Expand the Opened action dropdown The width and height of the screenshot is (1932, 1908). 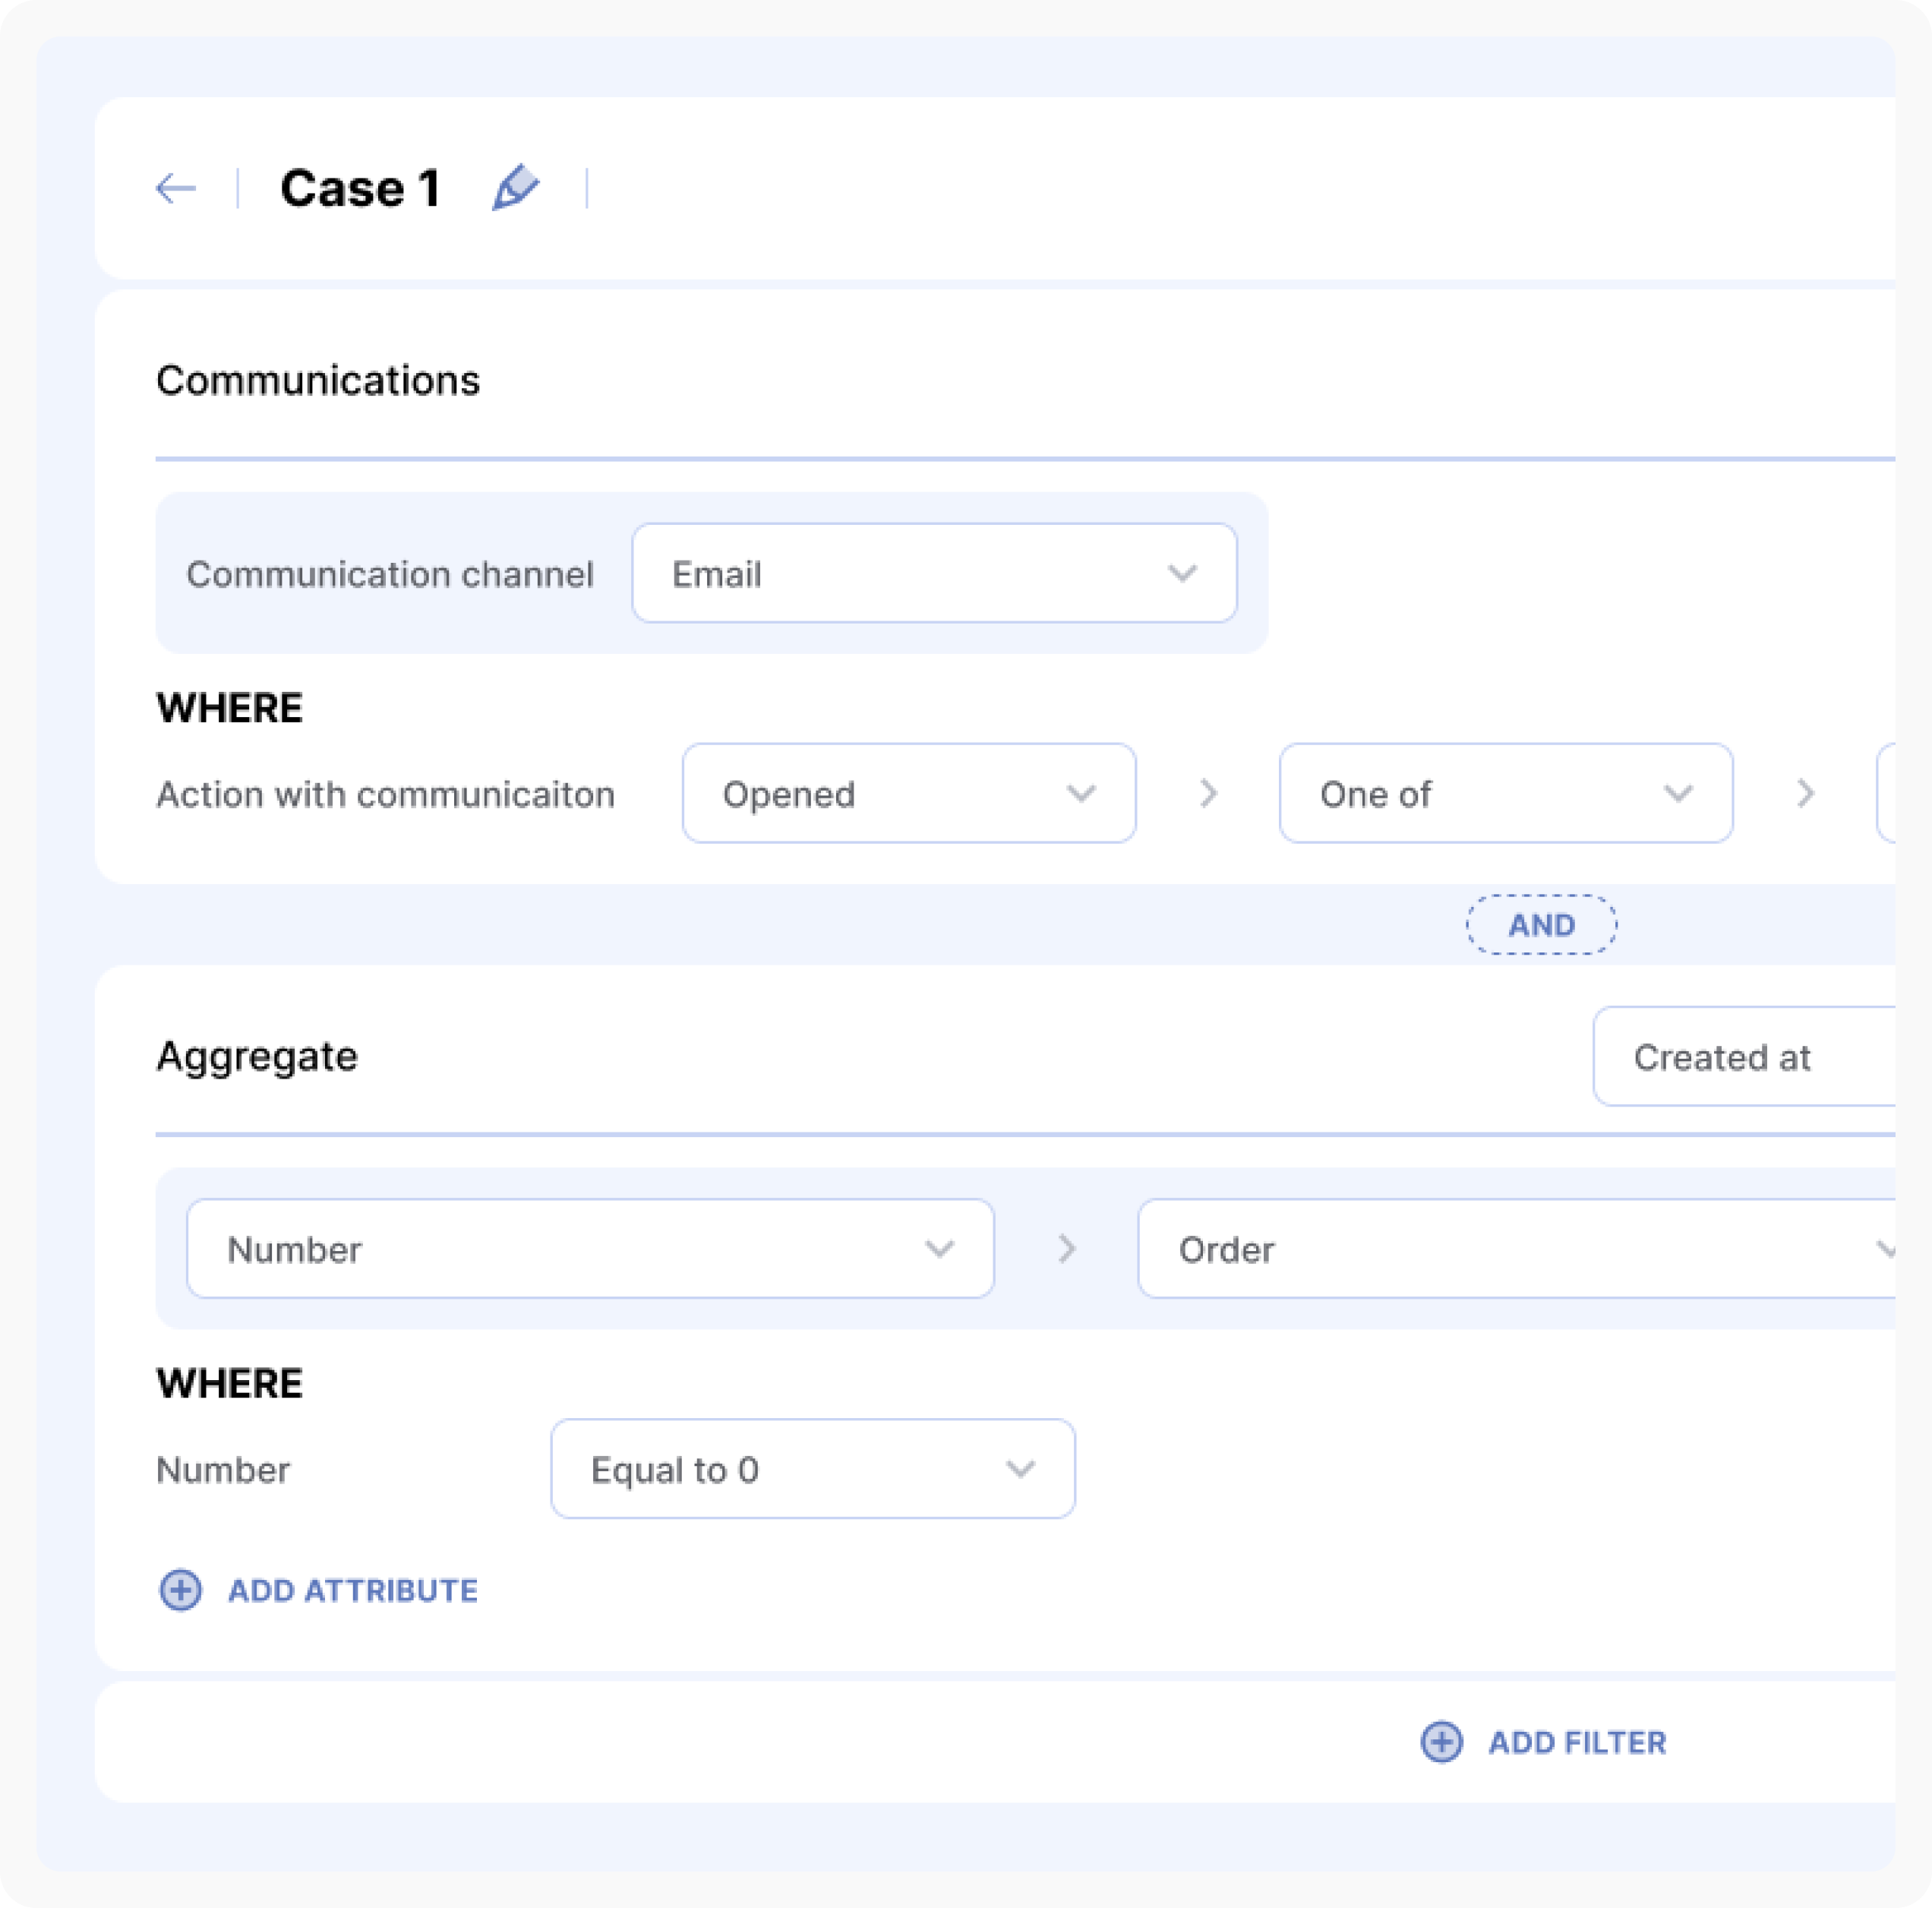(908, 794)
